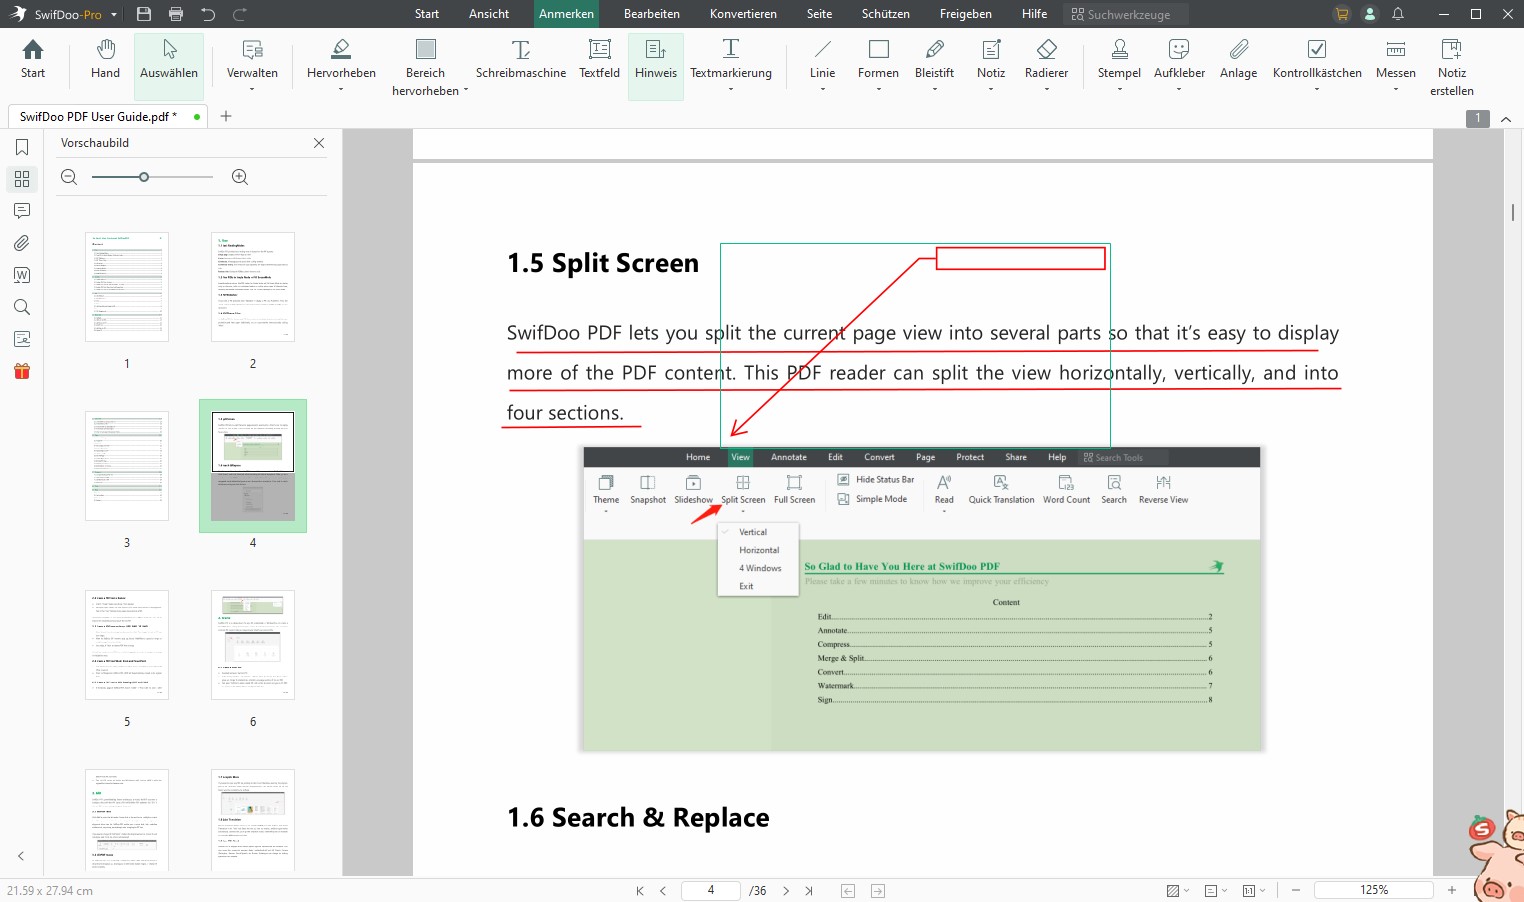
Task: Expand the Formen dropdown arrow
Action: 878,89
